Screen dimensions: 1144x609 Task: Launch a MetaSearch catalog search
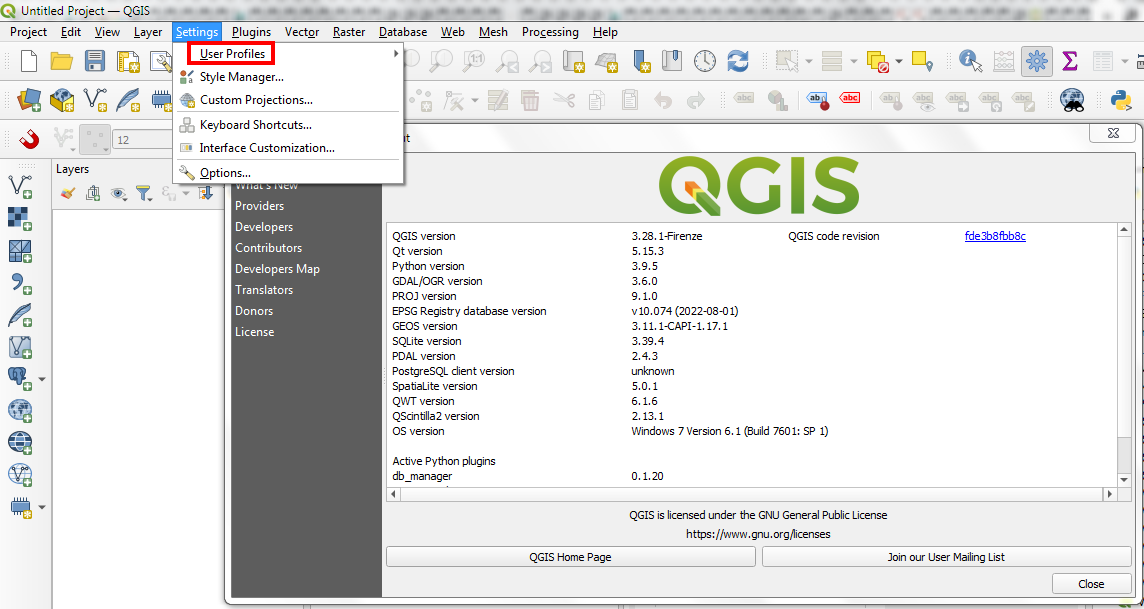(x=1072, y=99)
